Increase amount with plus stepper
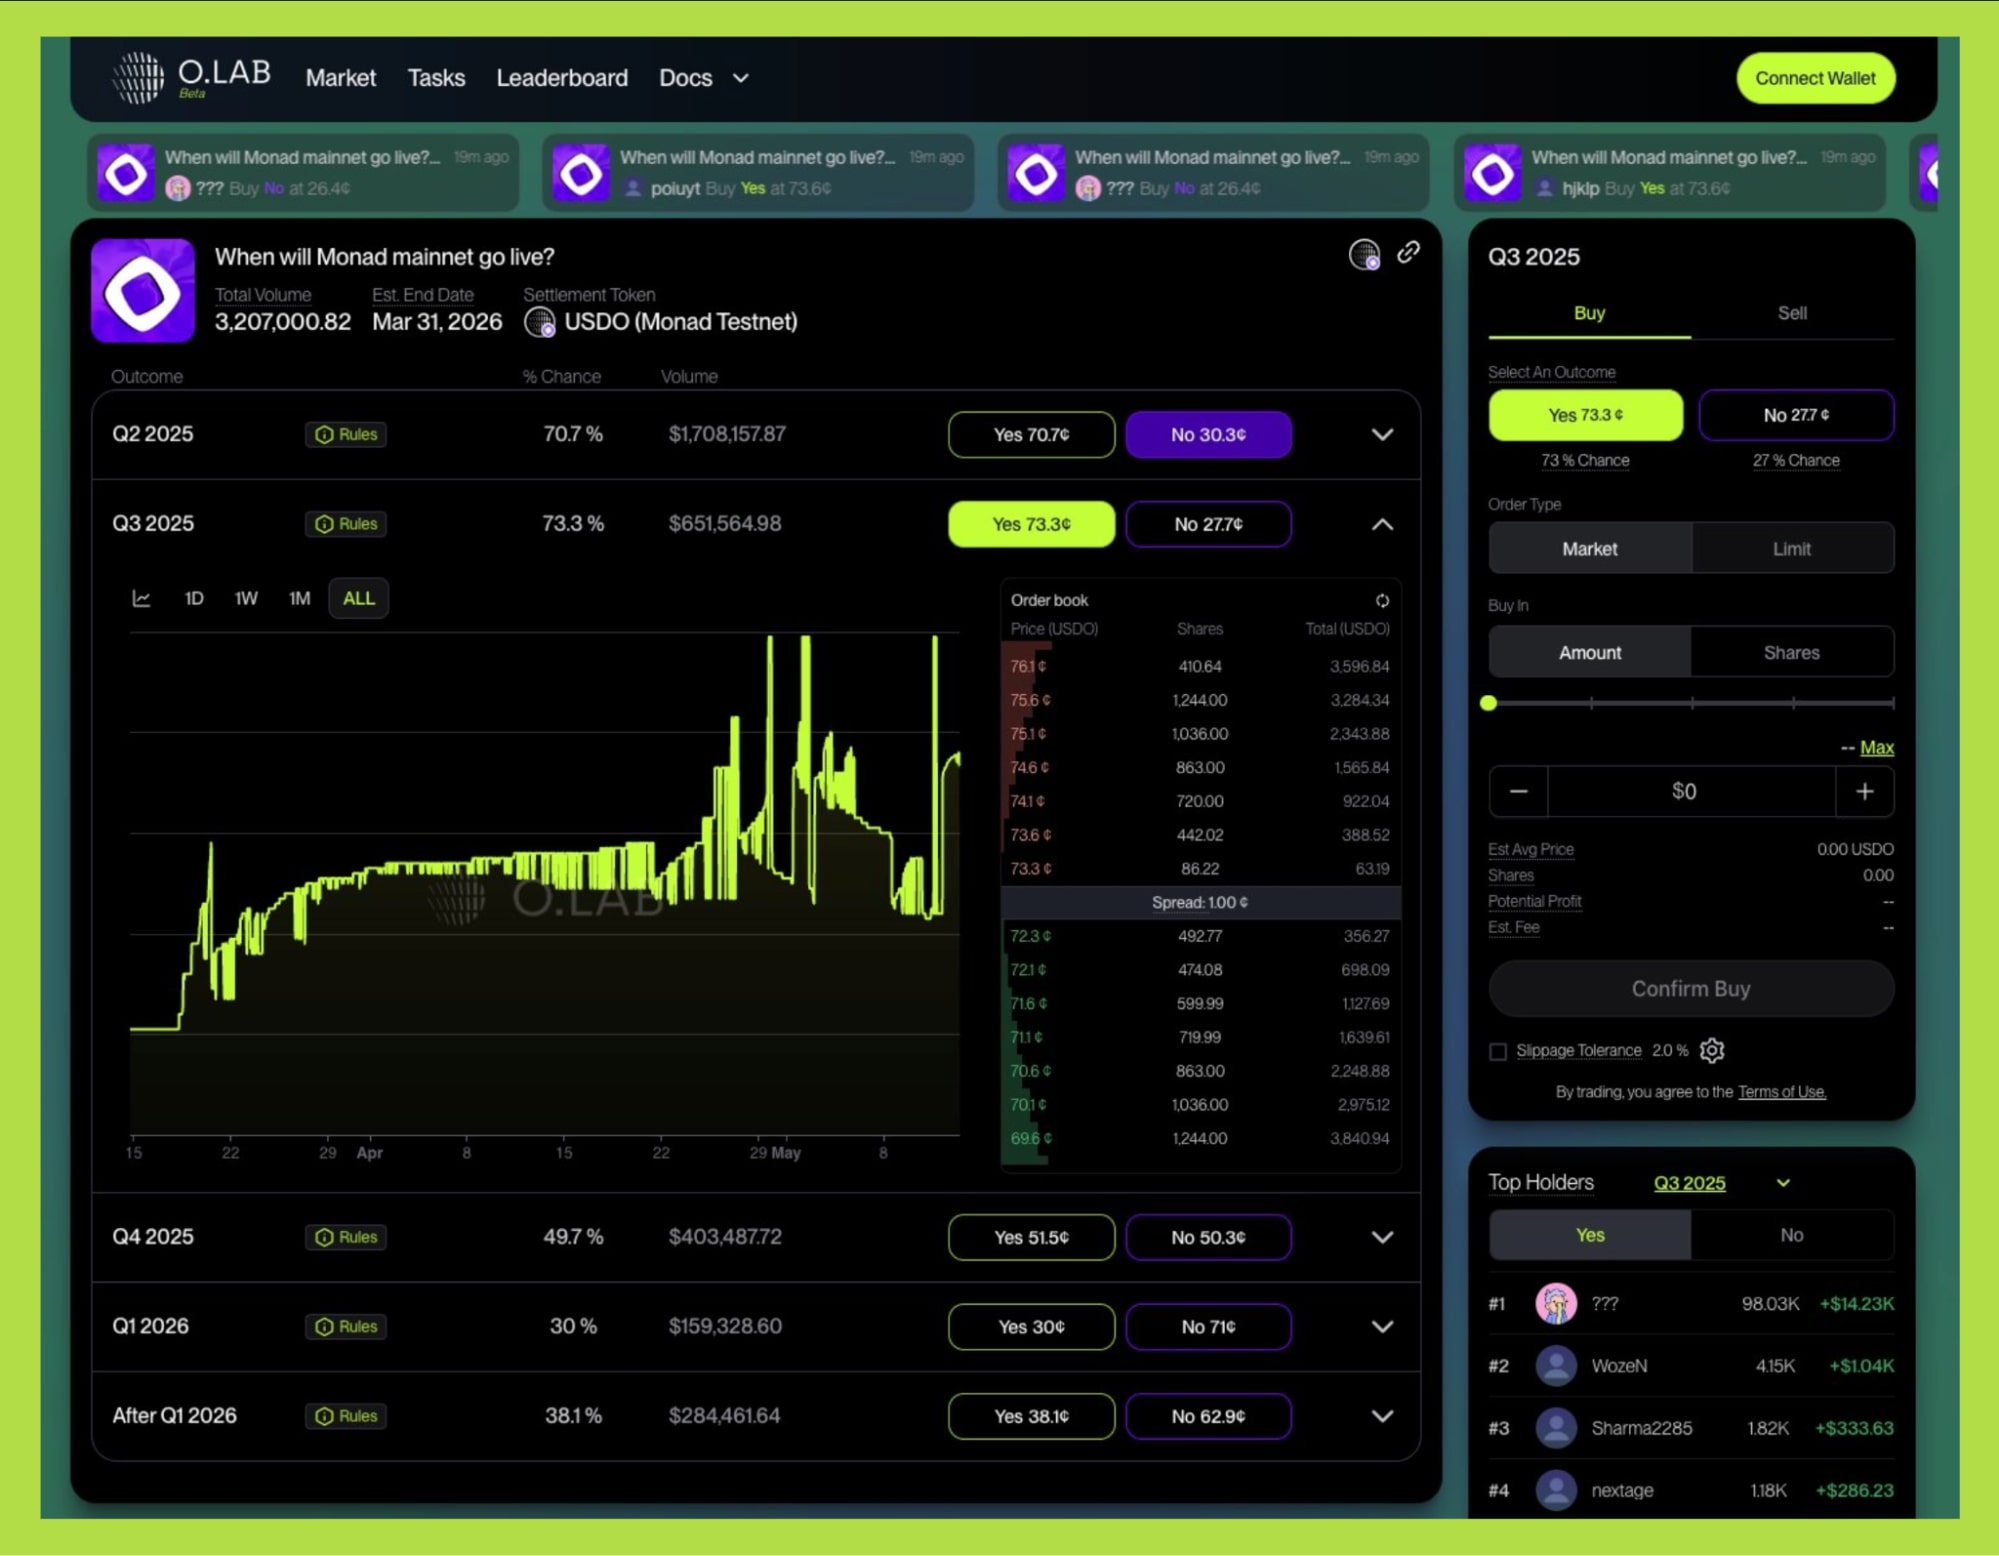Viewport: 1999px width, 1556px height. click(1864, 791)
